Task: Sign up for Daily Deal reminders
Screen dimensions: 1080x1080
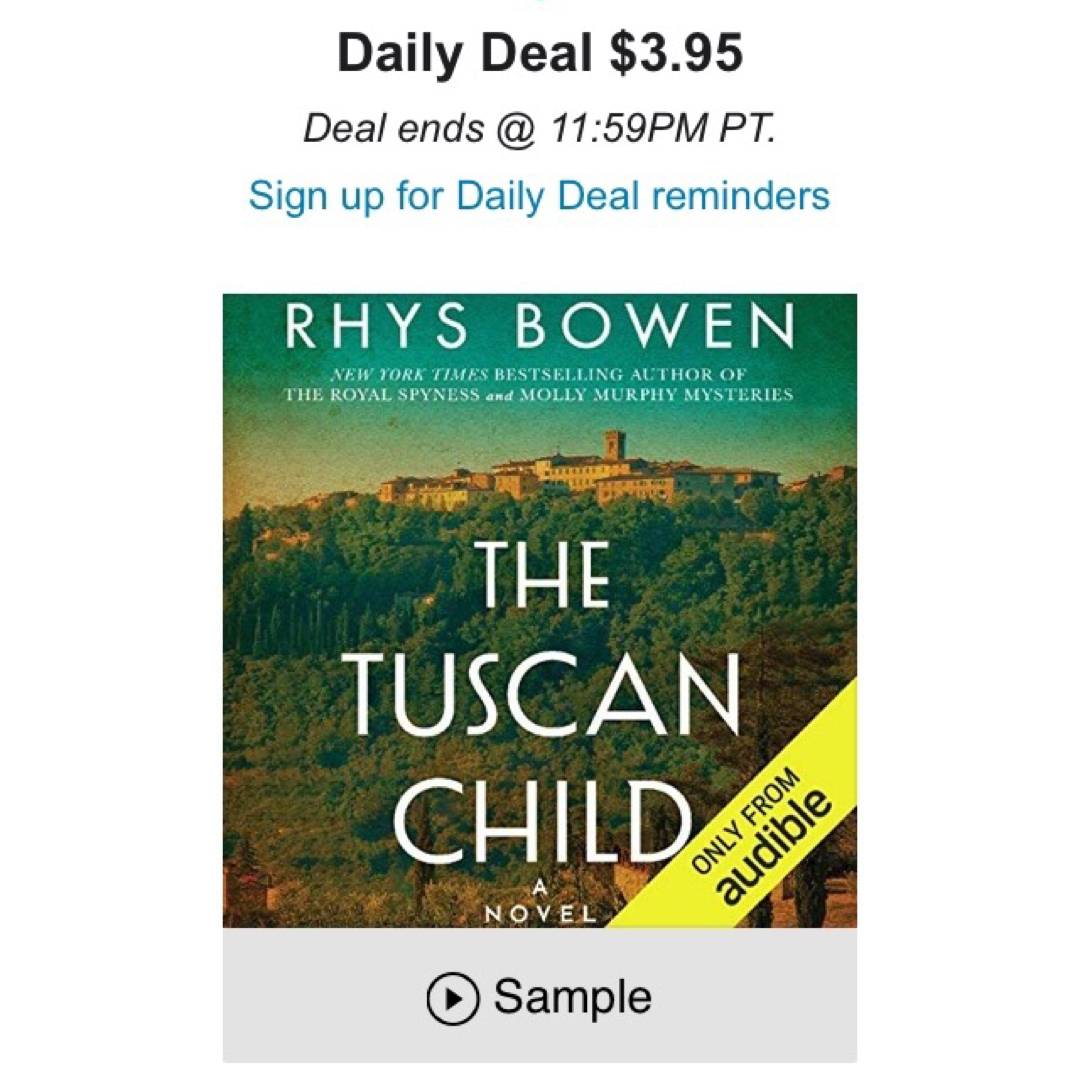Action: pyautogui.click(x=539, y=194)
